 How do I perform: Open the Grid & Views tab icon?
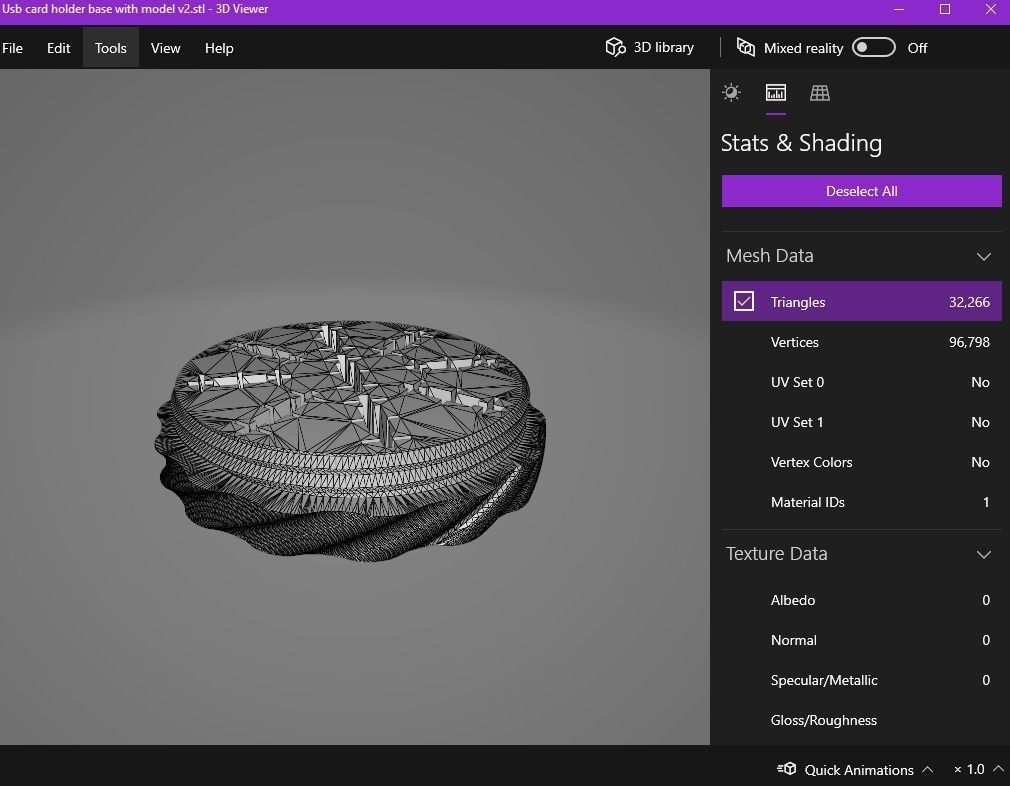(820, 93)
